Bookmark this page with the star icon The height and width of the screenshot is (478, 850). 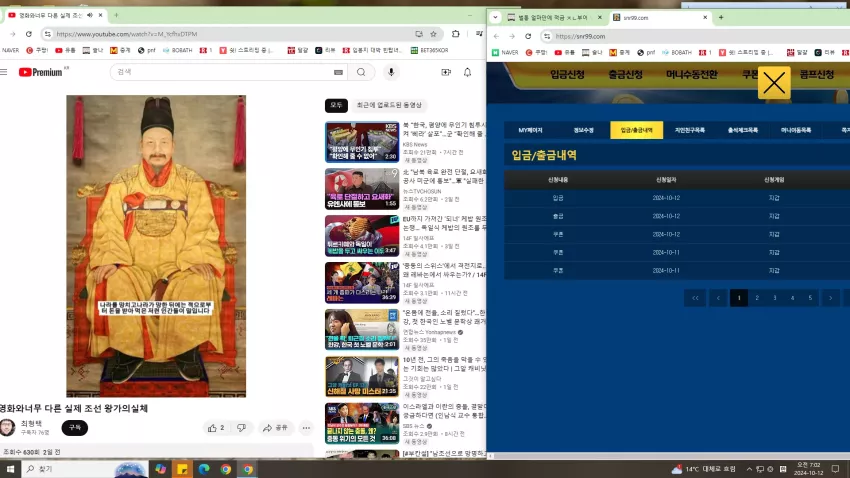pos(433,34)
